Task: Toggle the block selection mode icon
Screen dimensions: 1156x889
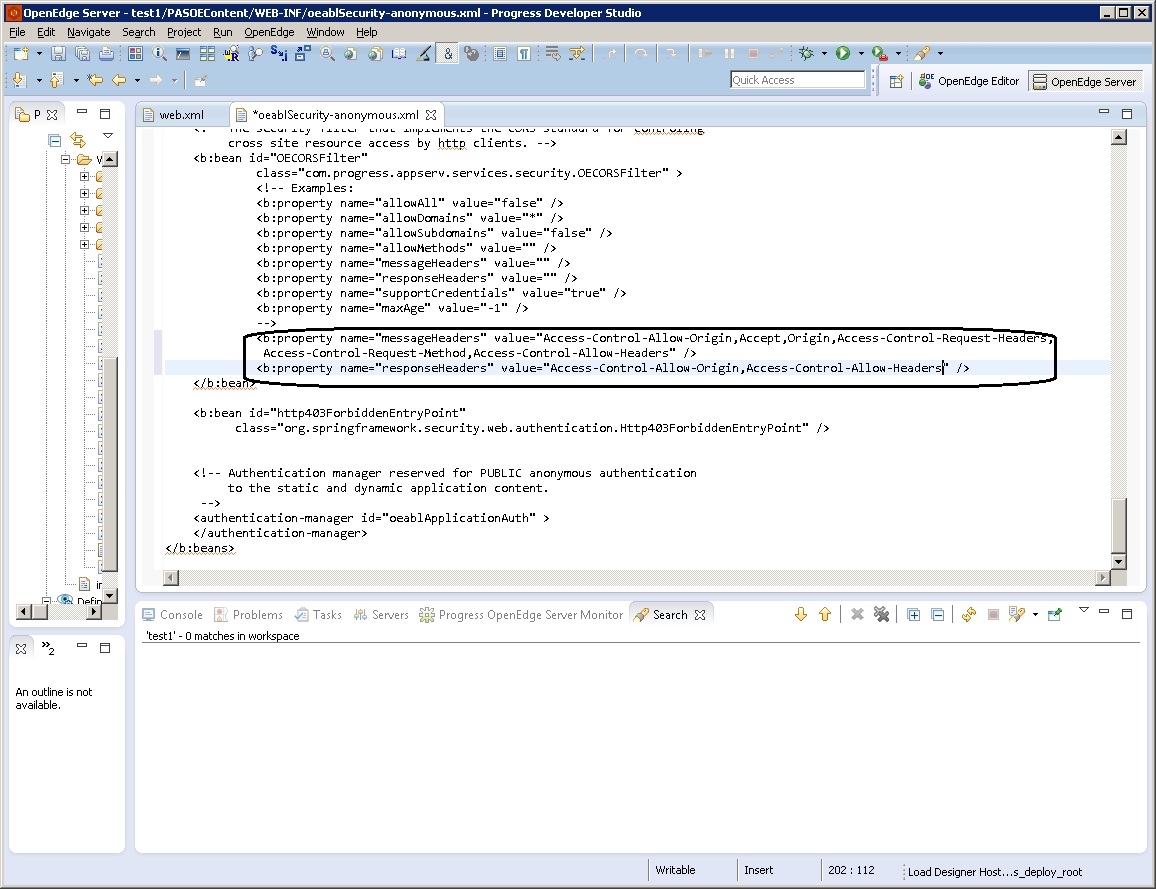Action: tap(500, 53)
